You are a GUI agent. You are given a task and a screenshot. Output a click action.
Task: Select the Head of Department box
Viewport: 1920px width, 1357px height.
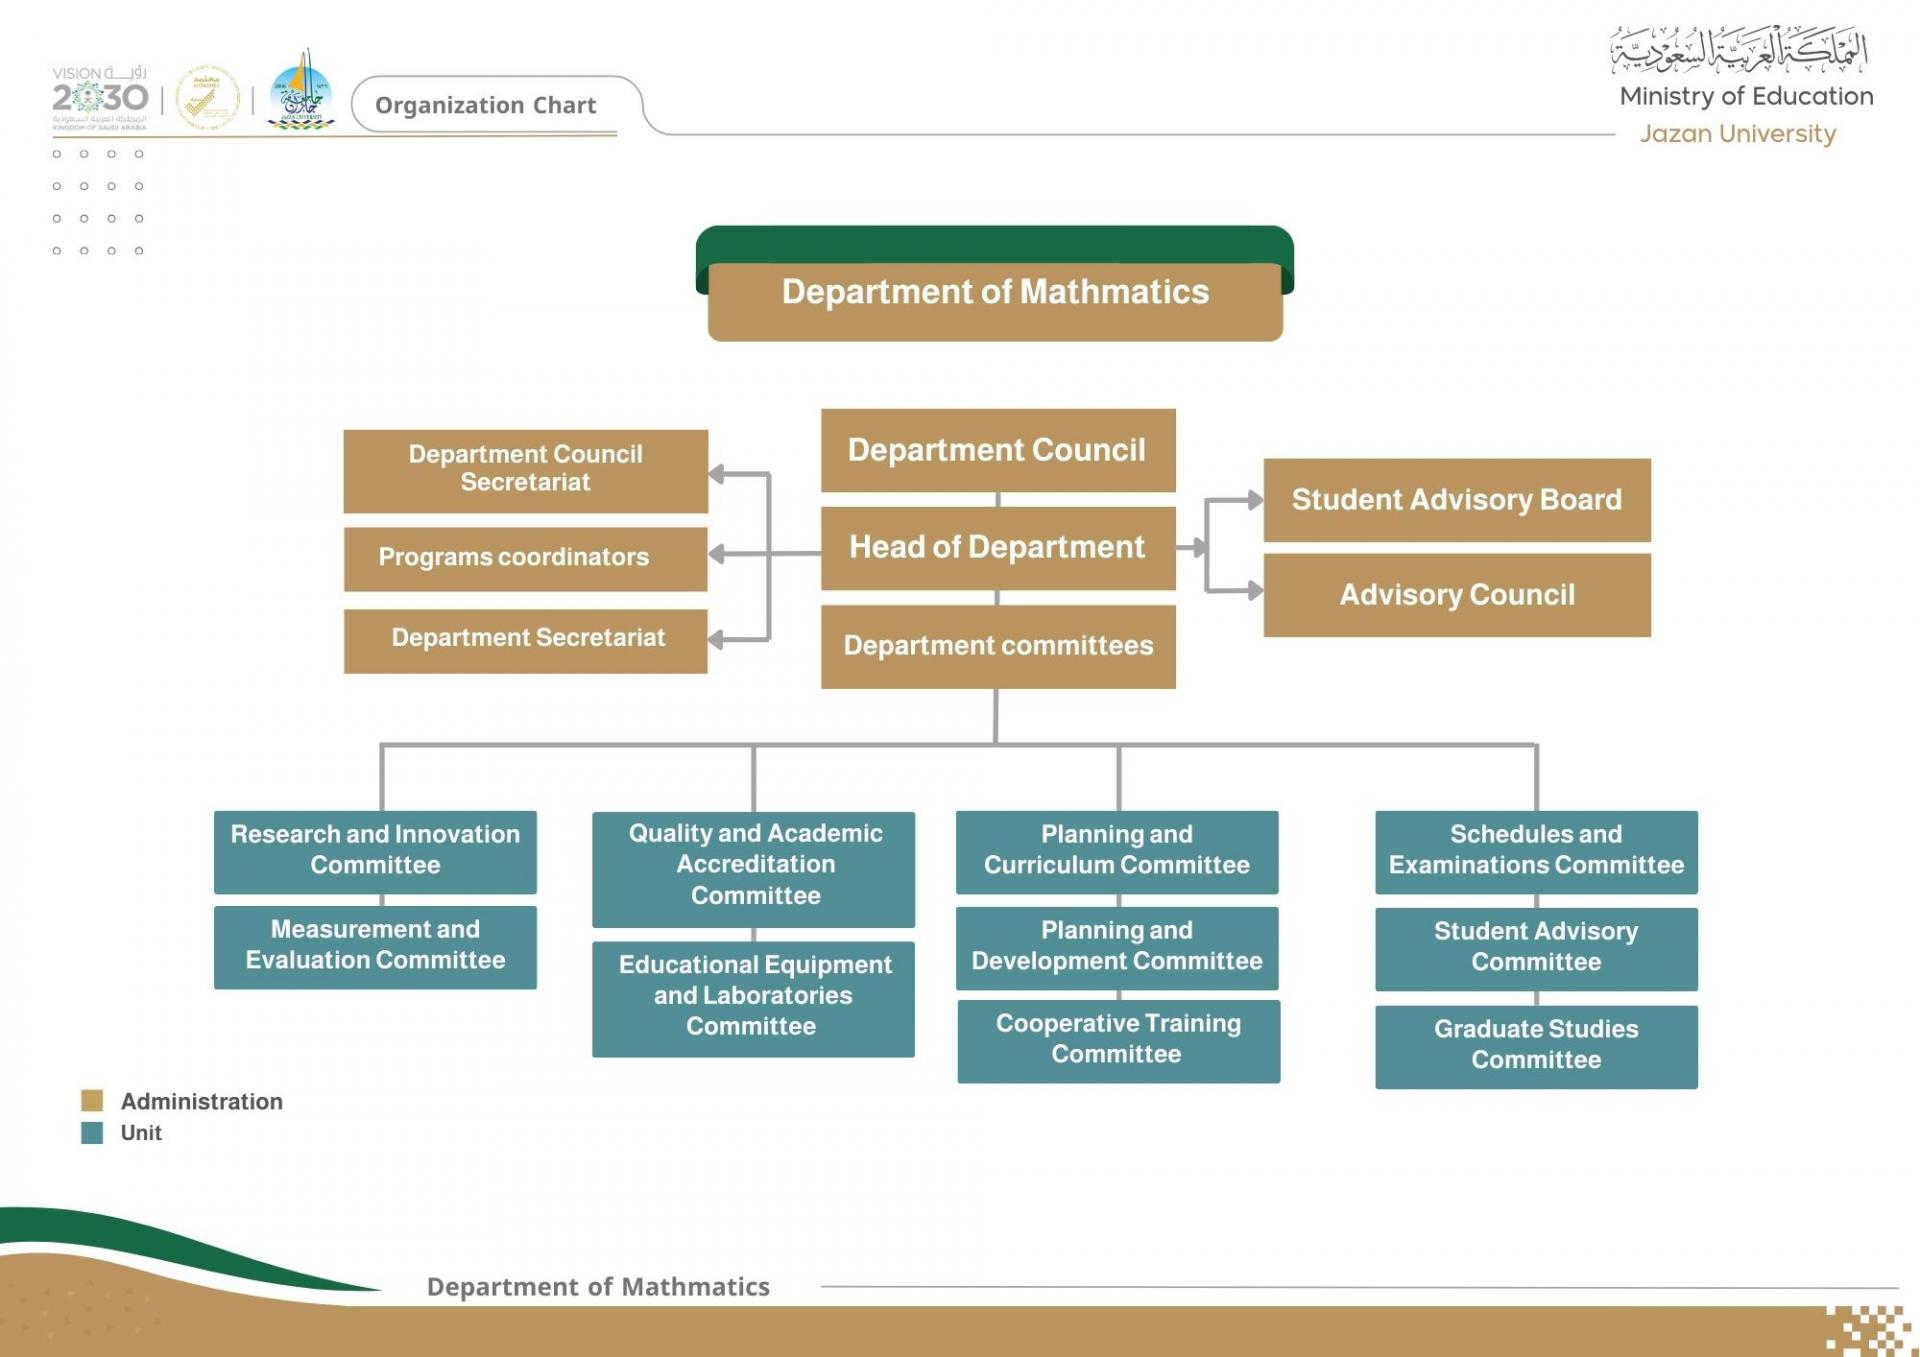(997, 547)
